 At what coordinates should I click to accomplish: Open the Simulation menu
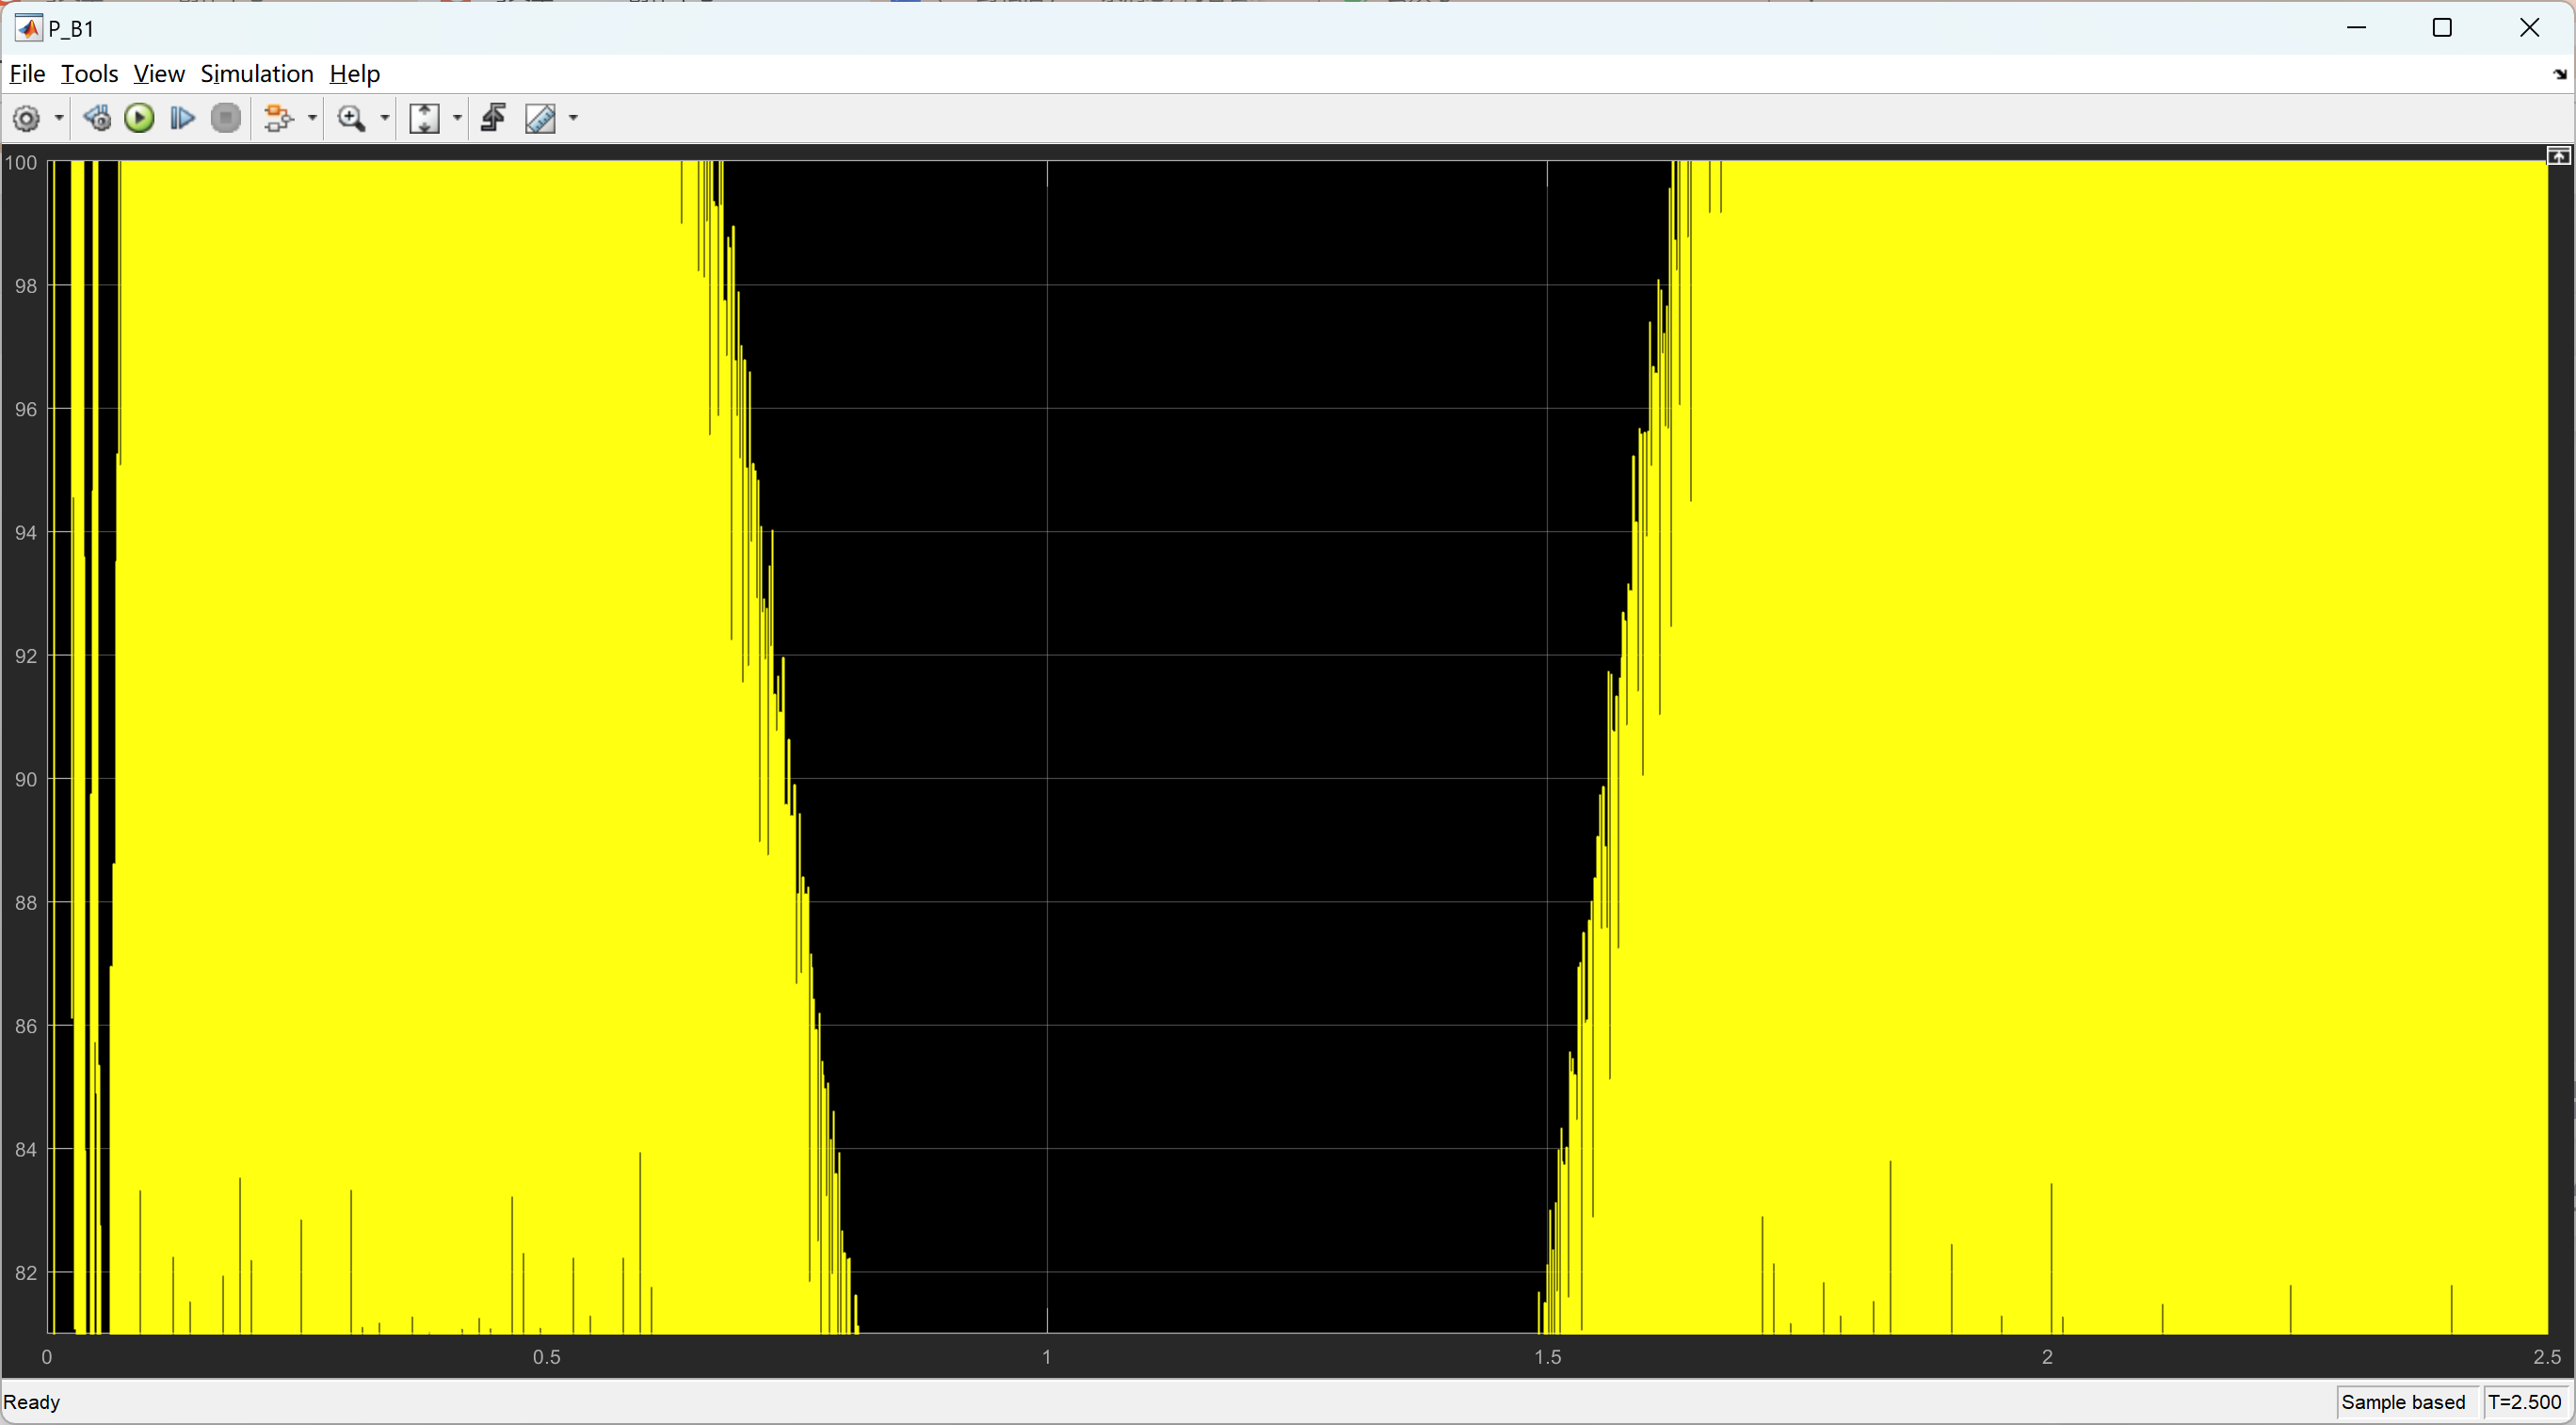tap(257, 74)
